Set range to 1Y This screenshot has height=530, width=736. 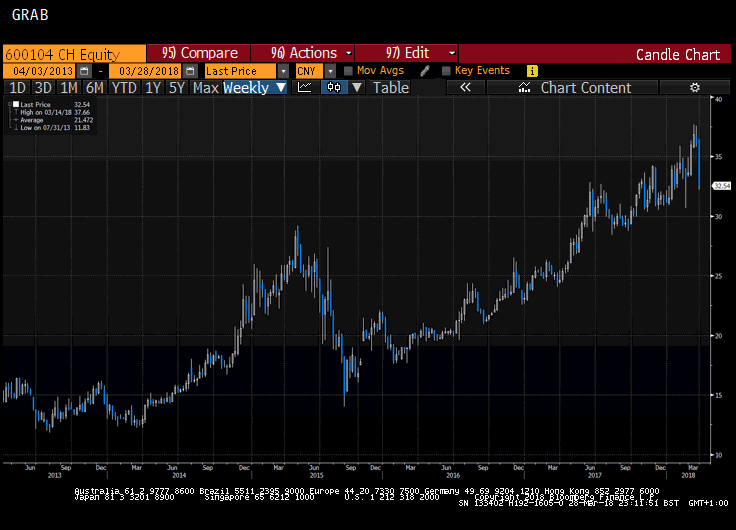tap(153, 87)
